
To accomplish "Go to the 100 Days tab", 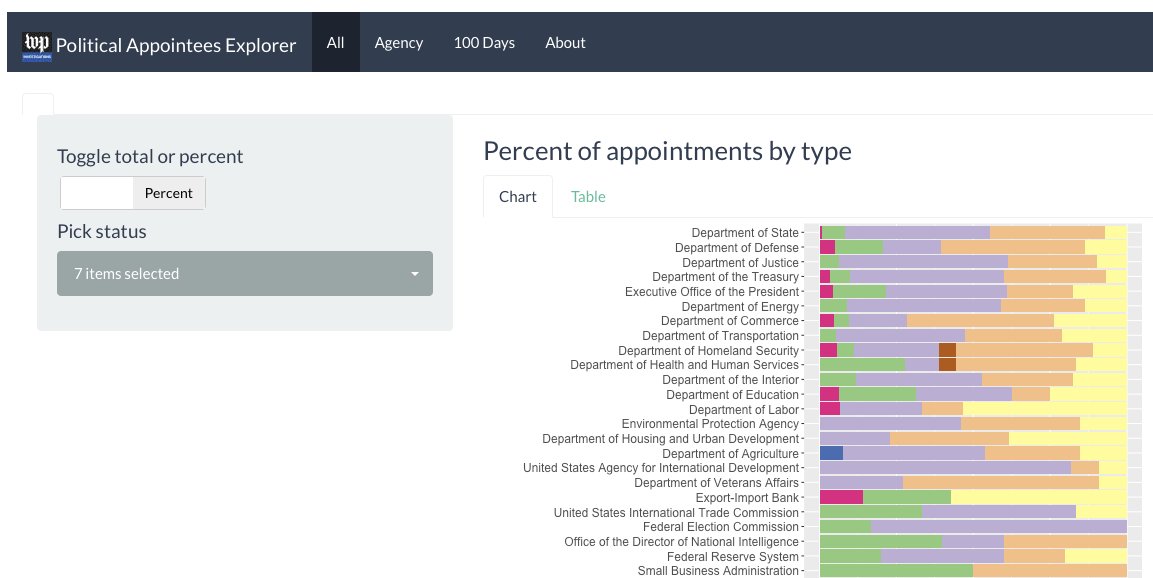I will [x=484, y=43].
